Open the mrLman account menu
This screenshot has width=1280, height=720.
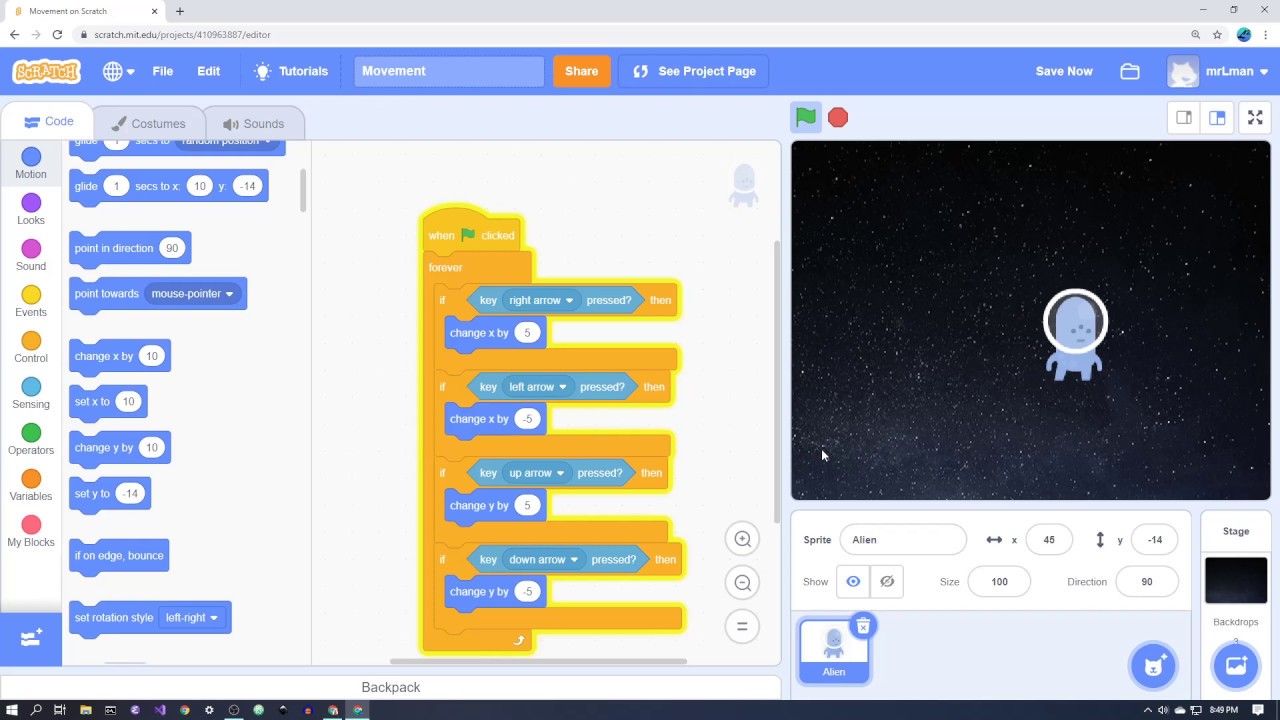[1218, 71]
